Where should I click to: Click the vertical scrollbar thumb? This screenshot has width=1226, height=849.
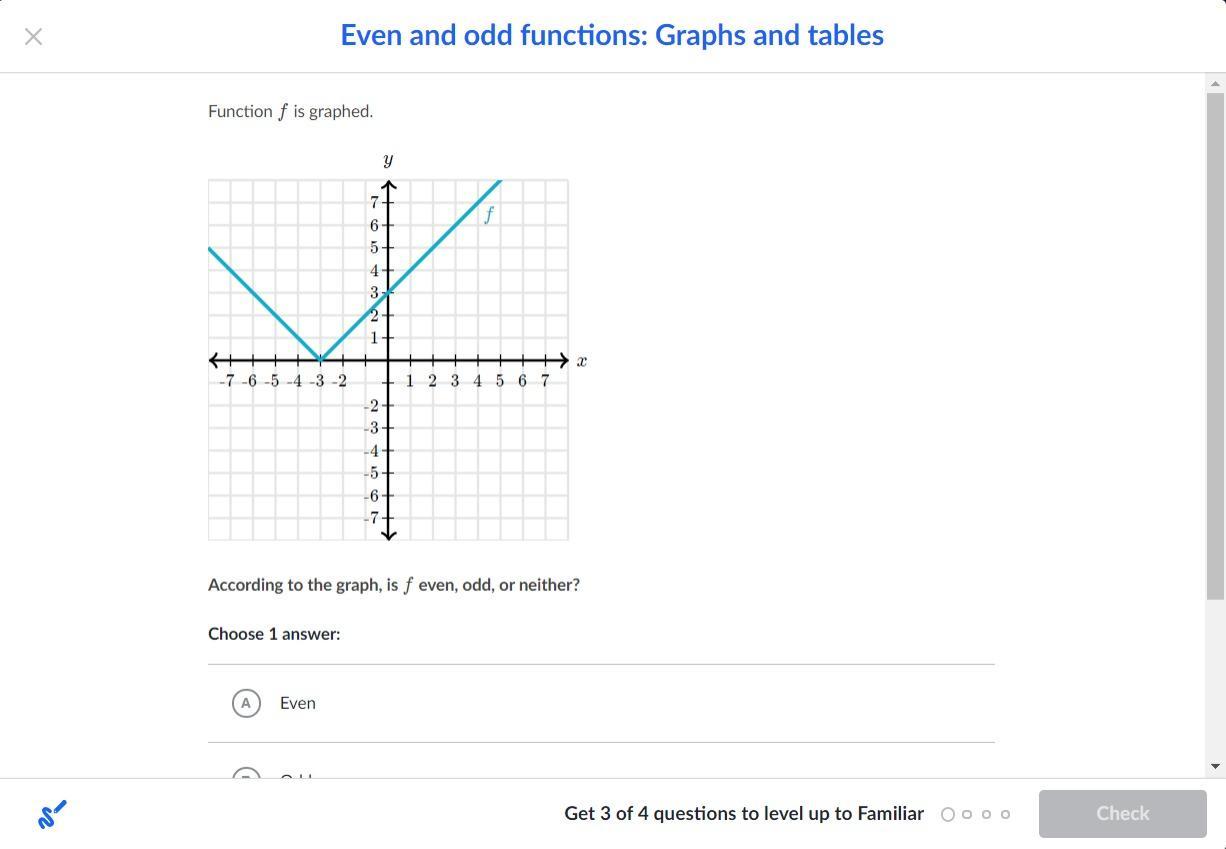pyautogui.click(x=1216, y=345)
